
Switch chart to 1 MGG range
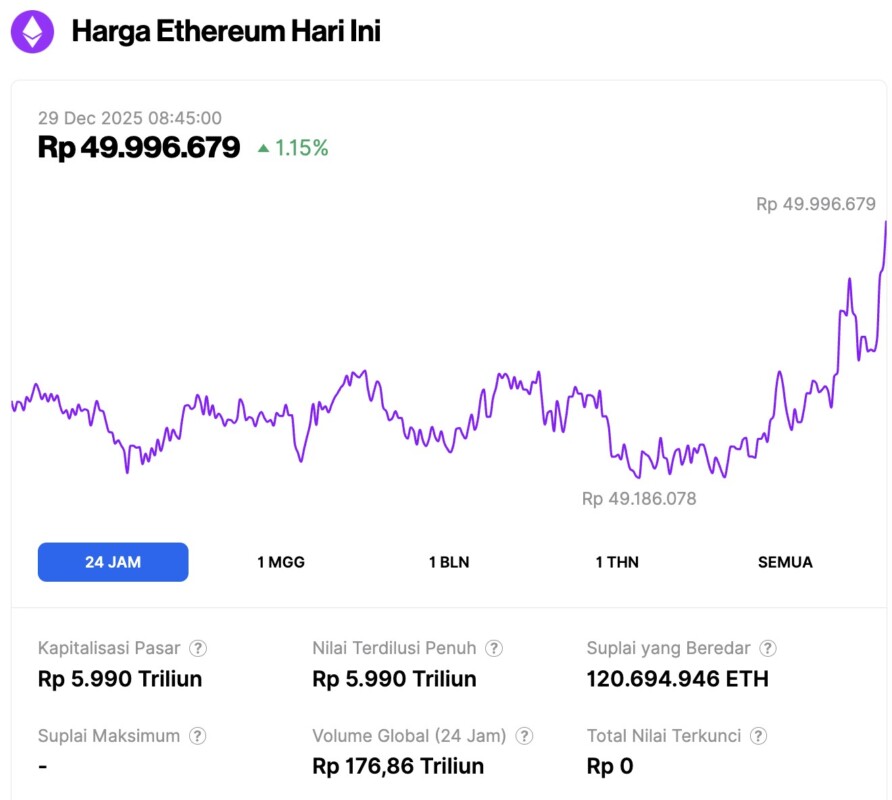pyautogui.click(x=281, y=562)
